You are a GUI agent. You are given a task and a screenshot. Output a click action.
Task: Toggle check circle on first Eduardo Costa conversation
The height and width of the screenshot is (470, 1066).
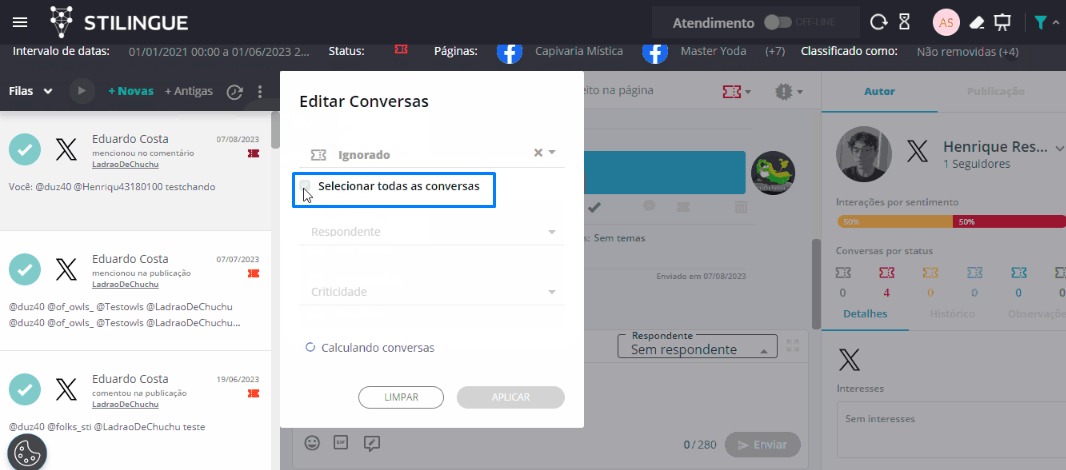pyautogui.click(x=25, y=150)
